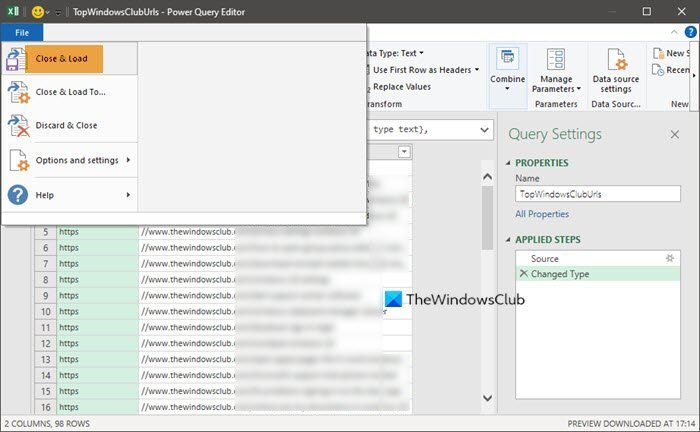This screenshot has height=432, width=700.
Task: Select row number 5 header
Action: [46, 232]
